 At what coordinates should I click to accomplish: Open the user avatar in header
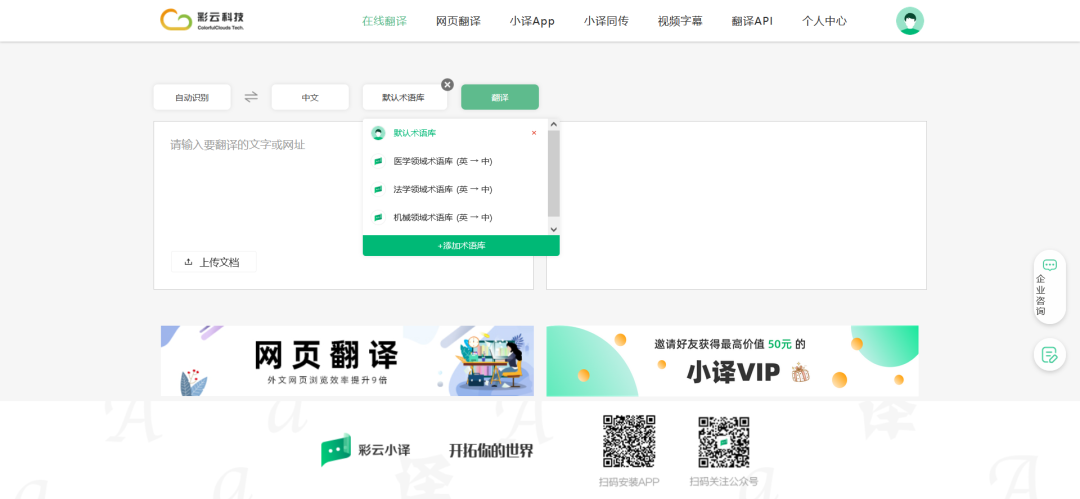click(909, 21)
